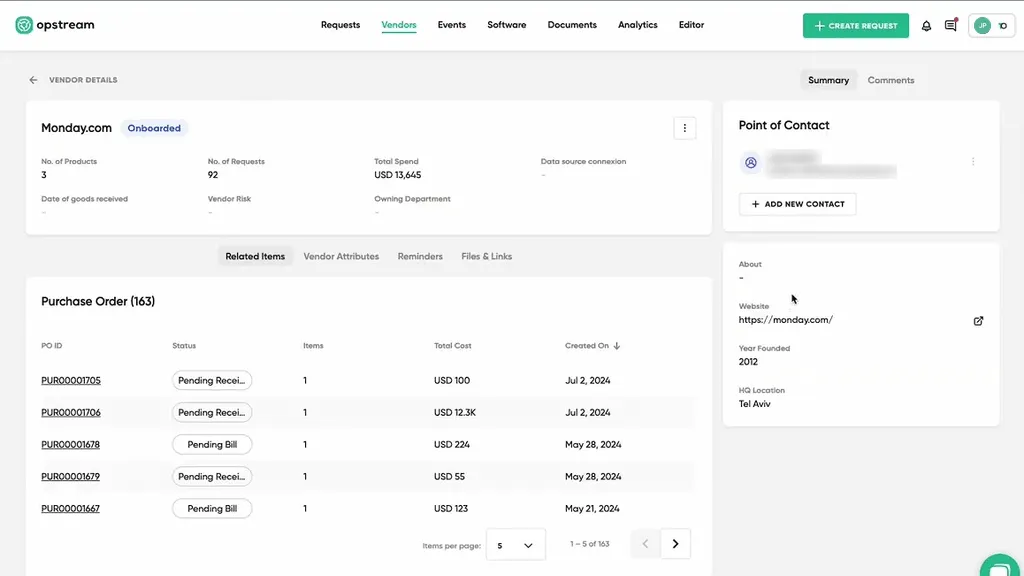The width and height of the screenshot is (1024, 576).
Task: Click Pending Receipt status of PUR00001705
Action: [212, 380]
